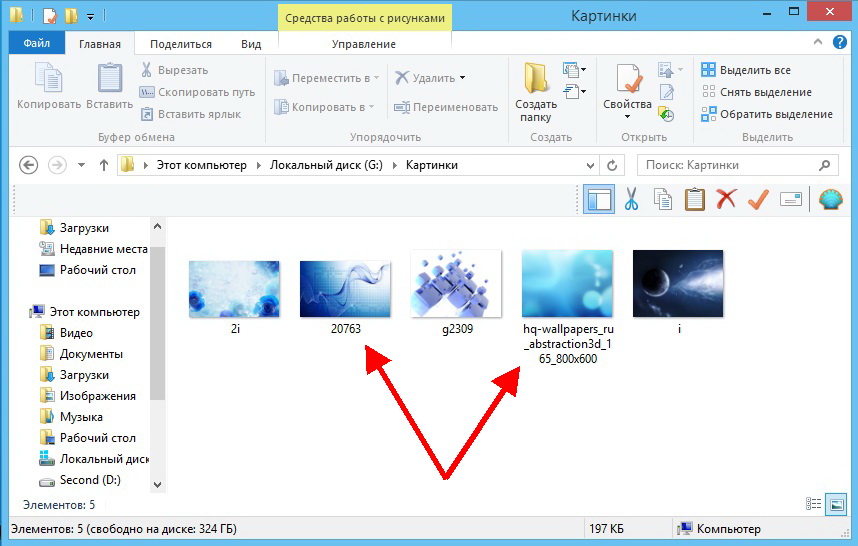Image resolution: width=858 pixels, height=546 pixels.
Task: Open Недавние места in the navigation pane
Action: [x=93, y=249]
